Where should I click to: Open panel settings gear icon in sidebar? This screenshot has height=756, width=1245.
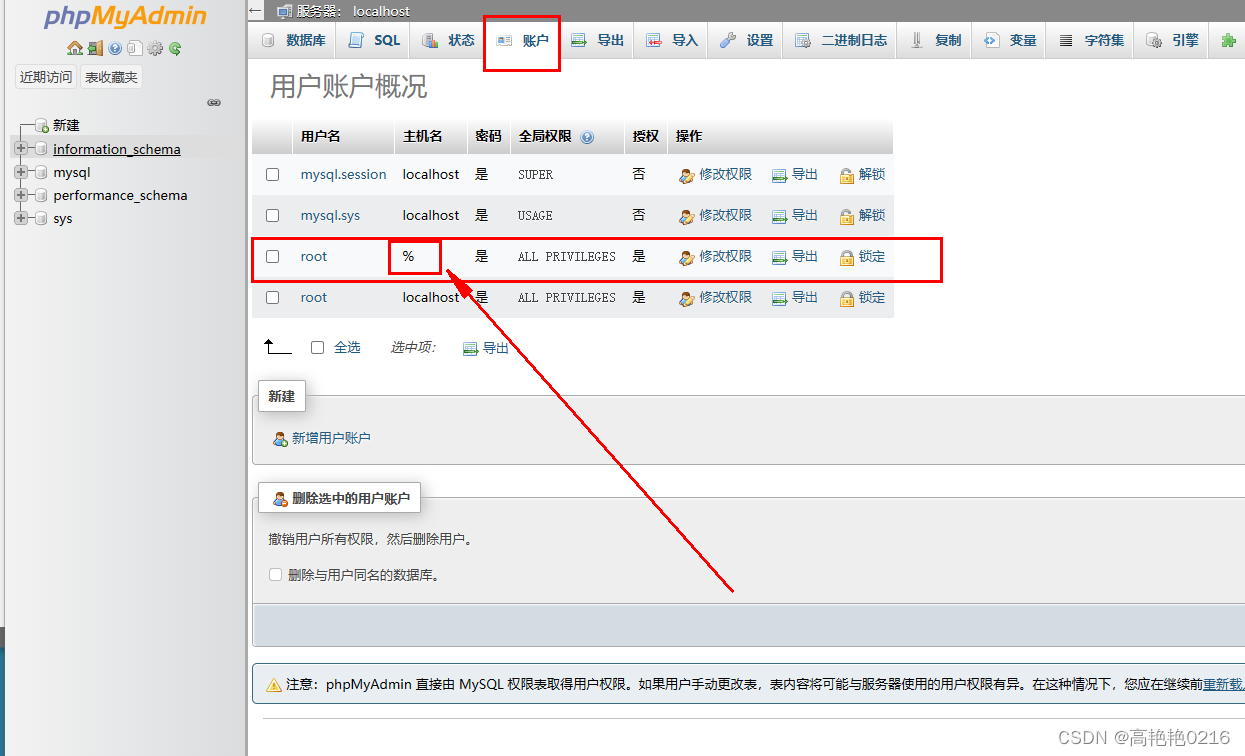coord(155,47)
